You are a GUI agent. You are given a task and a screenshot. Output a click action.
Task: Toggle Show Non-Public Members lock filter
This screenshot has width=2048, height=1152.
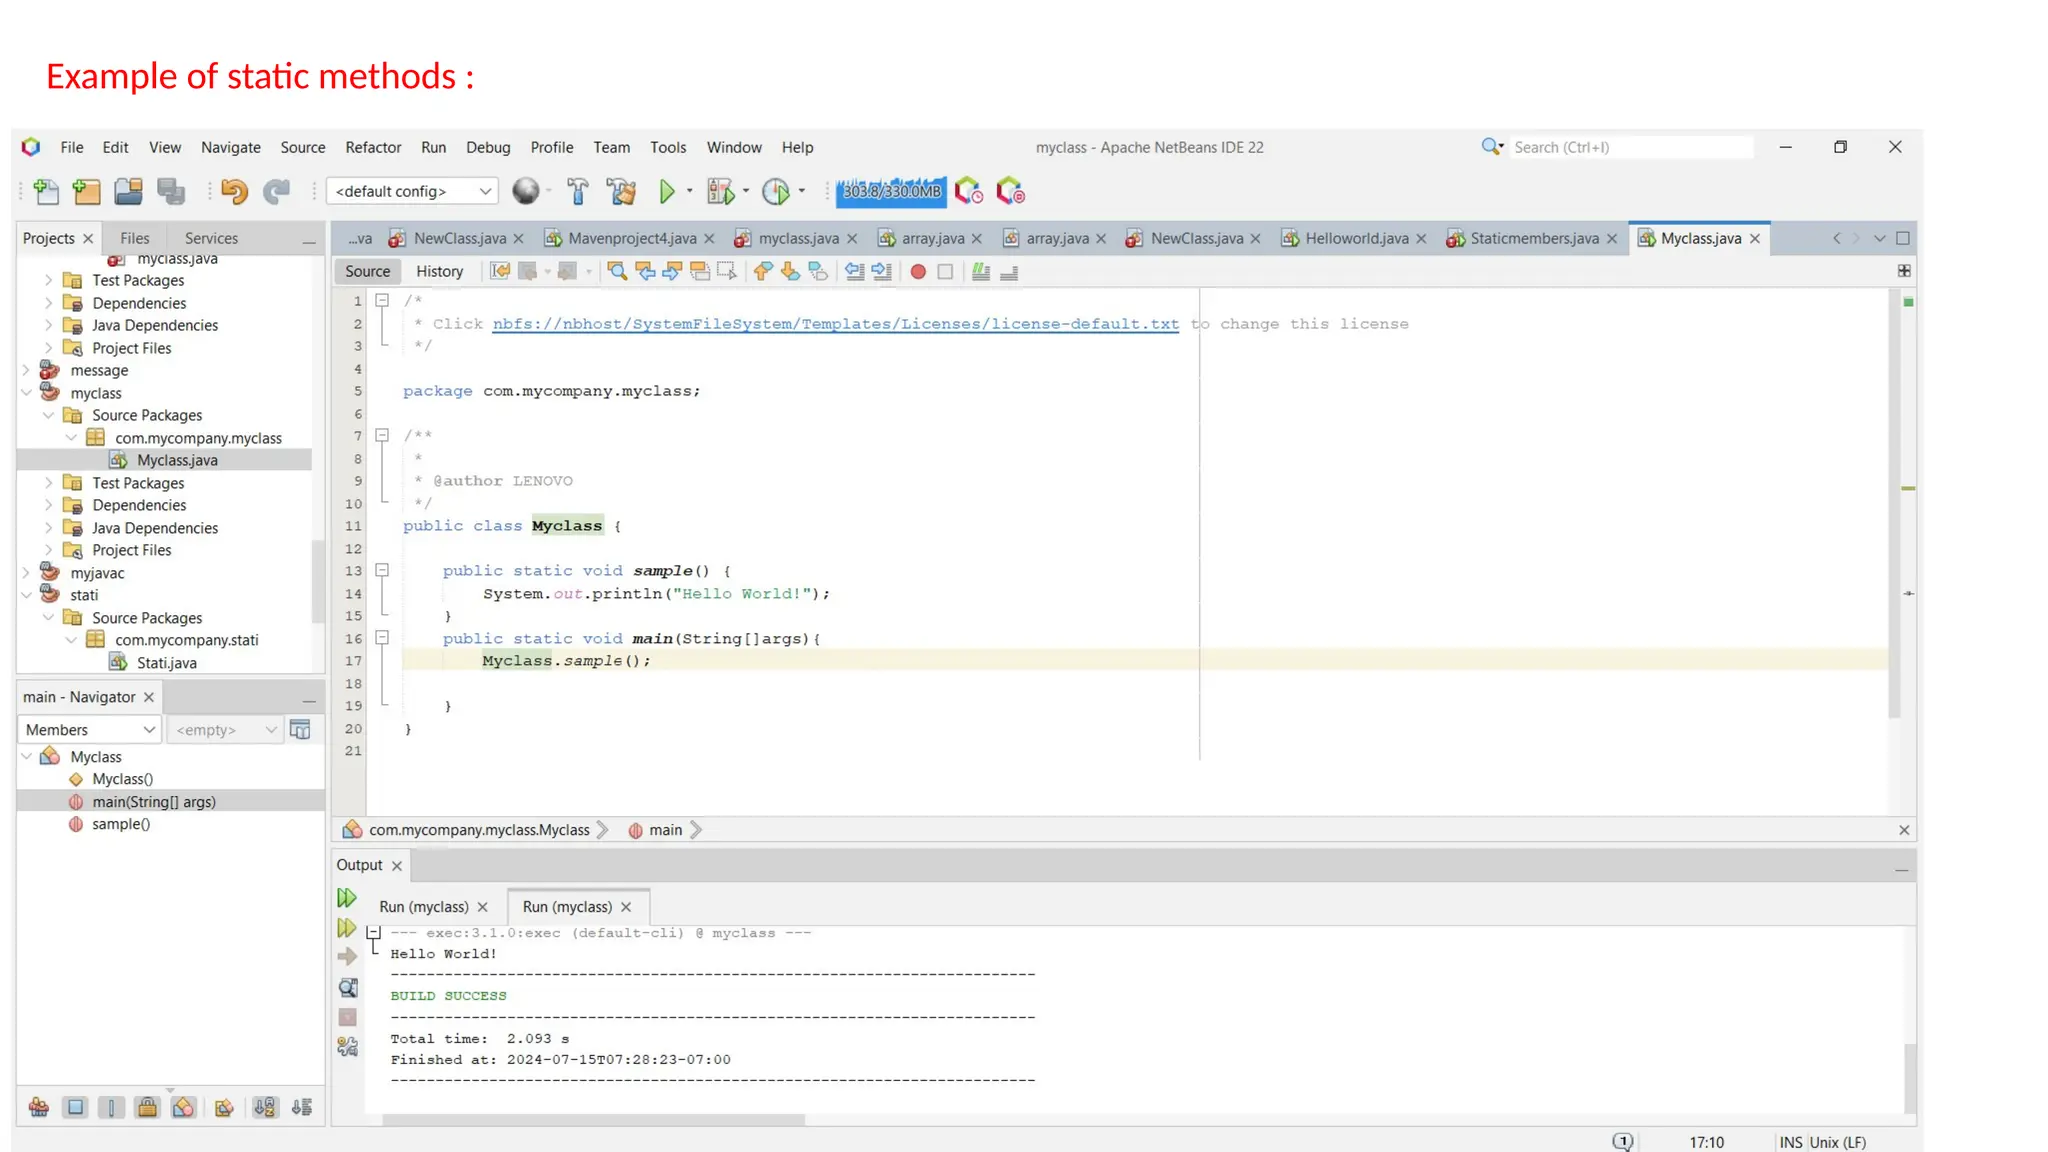pos(147,1107)
